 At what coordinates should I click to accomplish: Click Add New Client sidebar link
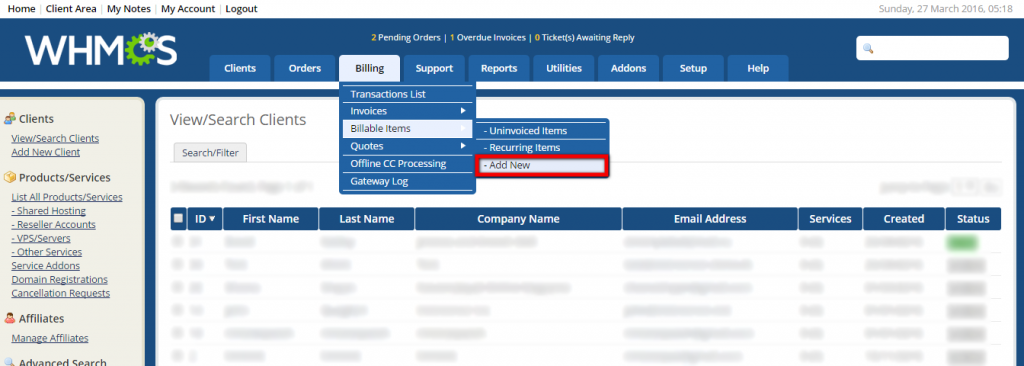[x=46, y=152]
